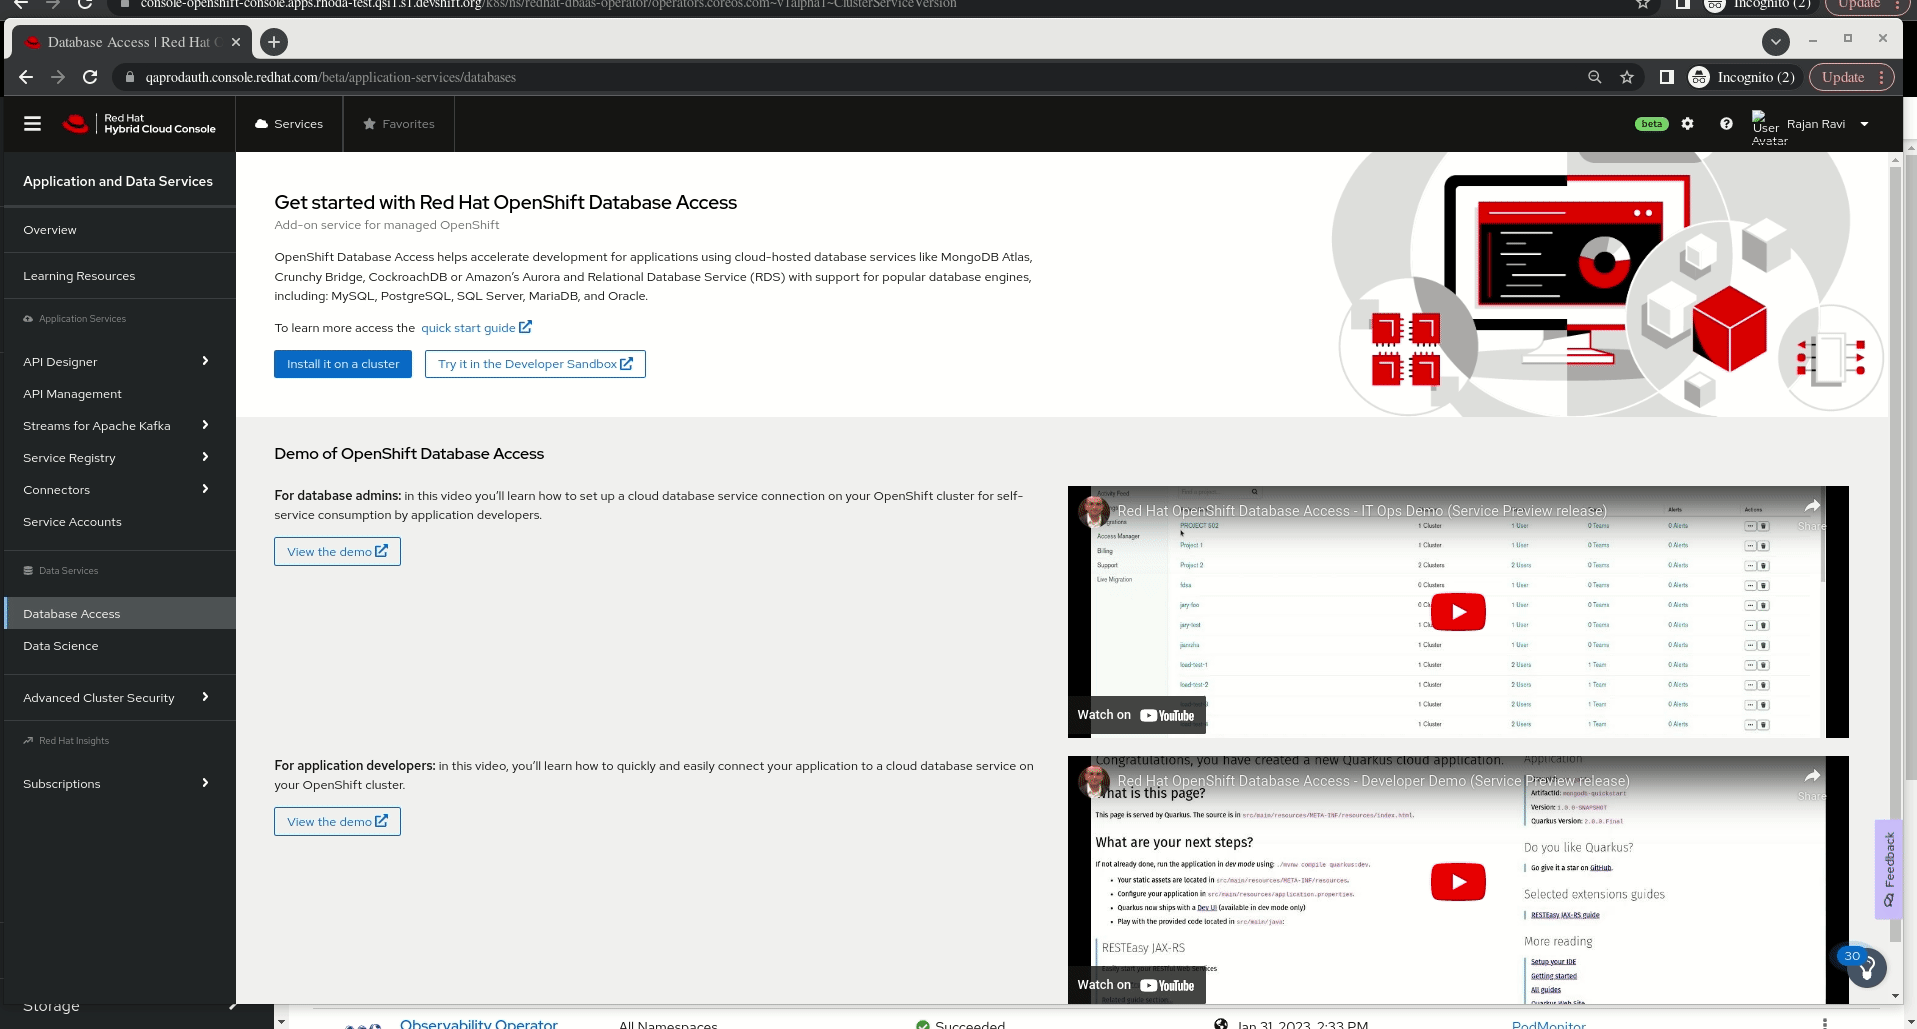Open the site lock icon info

pos(129,77)
